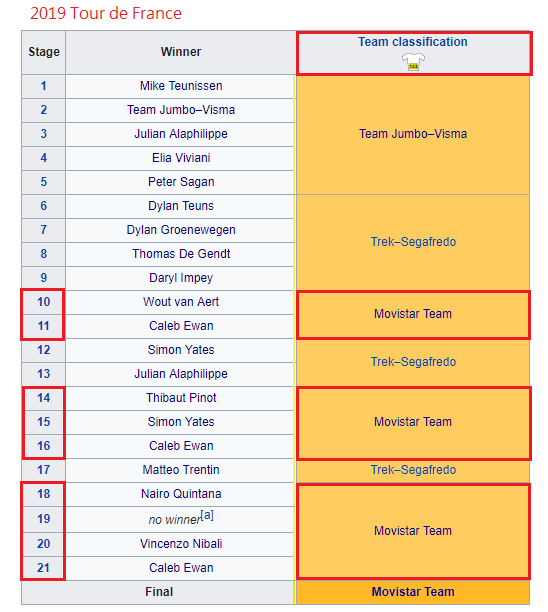Click the team classification jersey icon
This screenshot has height=612, width=548.
413,62
